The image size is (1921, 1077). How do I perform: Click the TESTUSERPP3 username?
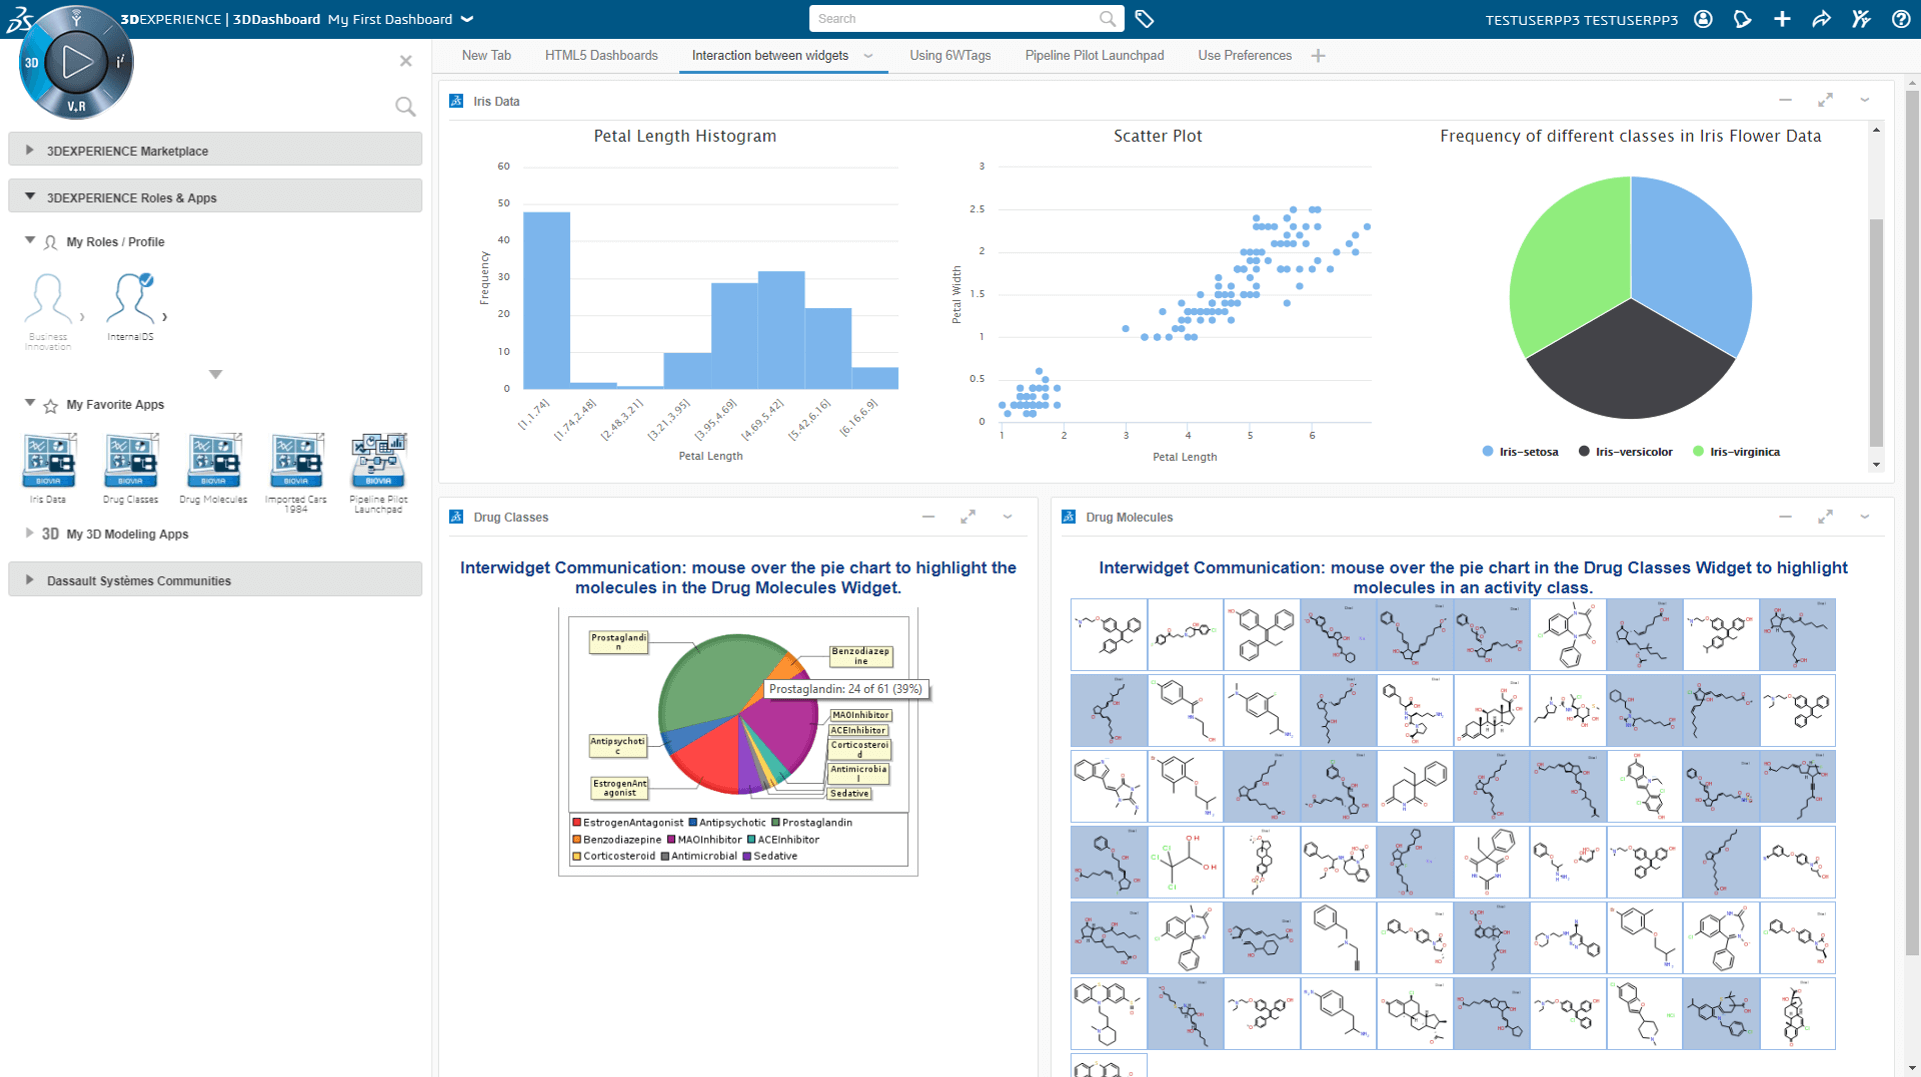tap(1581, 20)
